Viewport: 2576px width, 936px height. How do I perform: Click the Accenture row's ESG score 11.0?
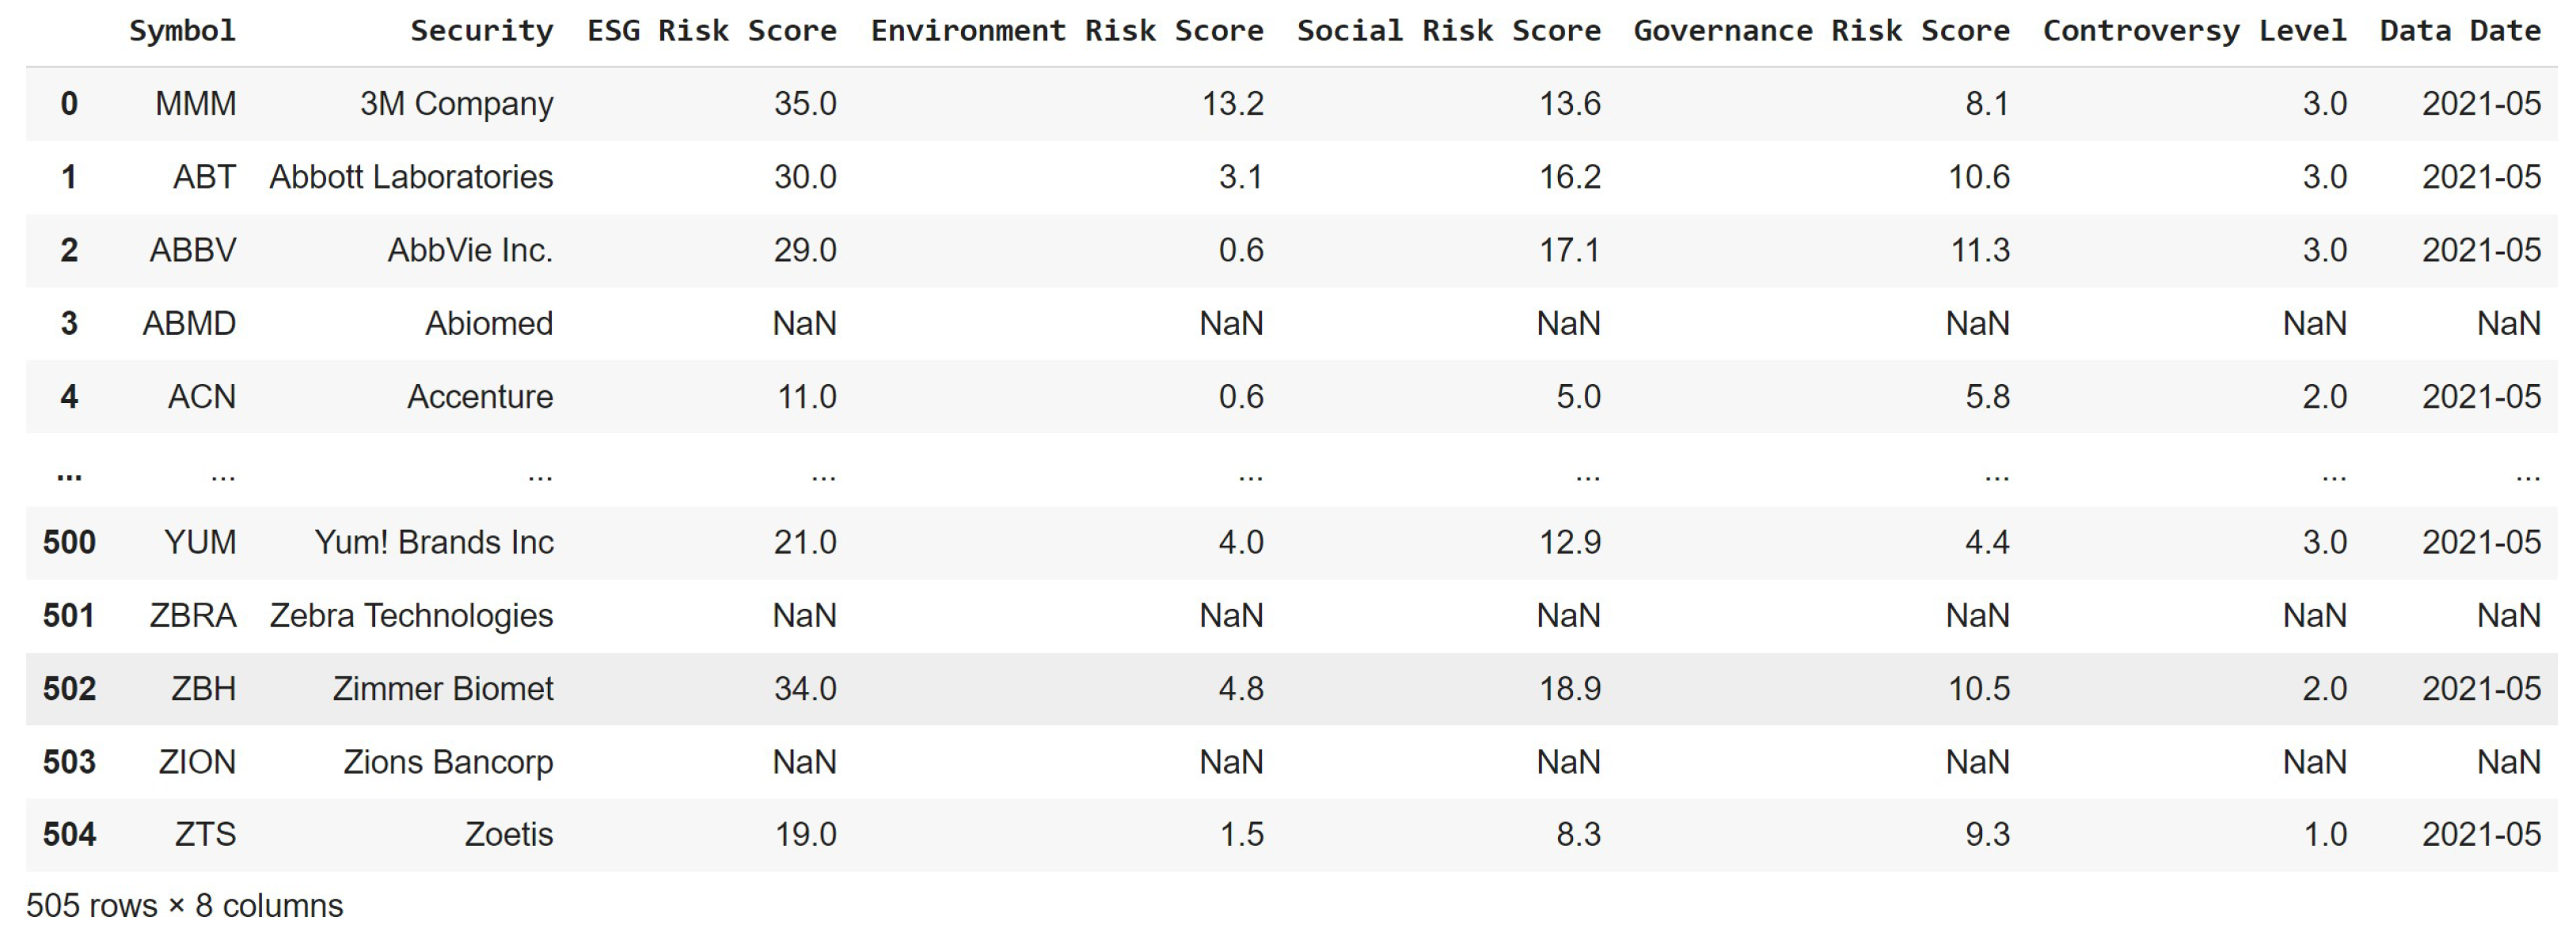[x=806, y=397]
